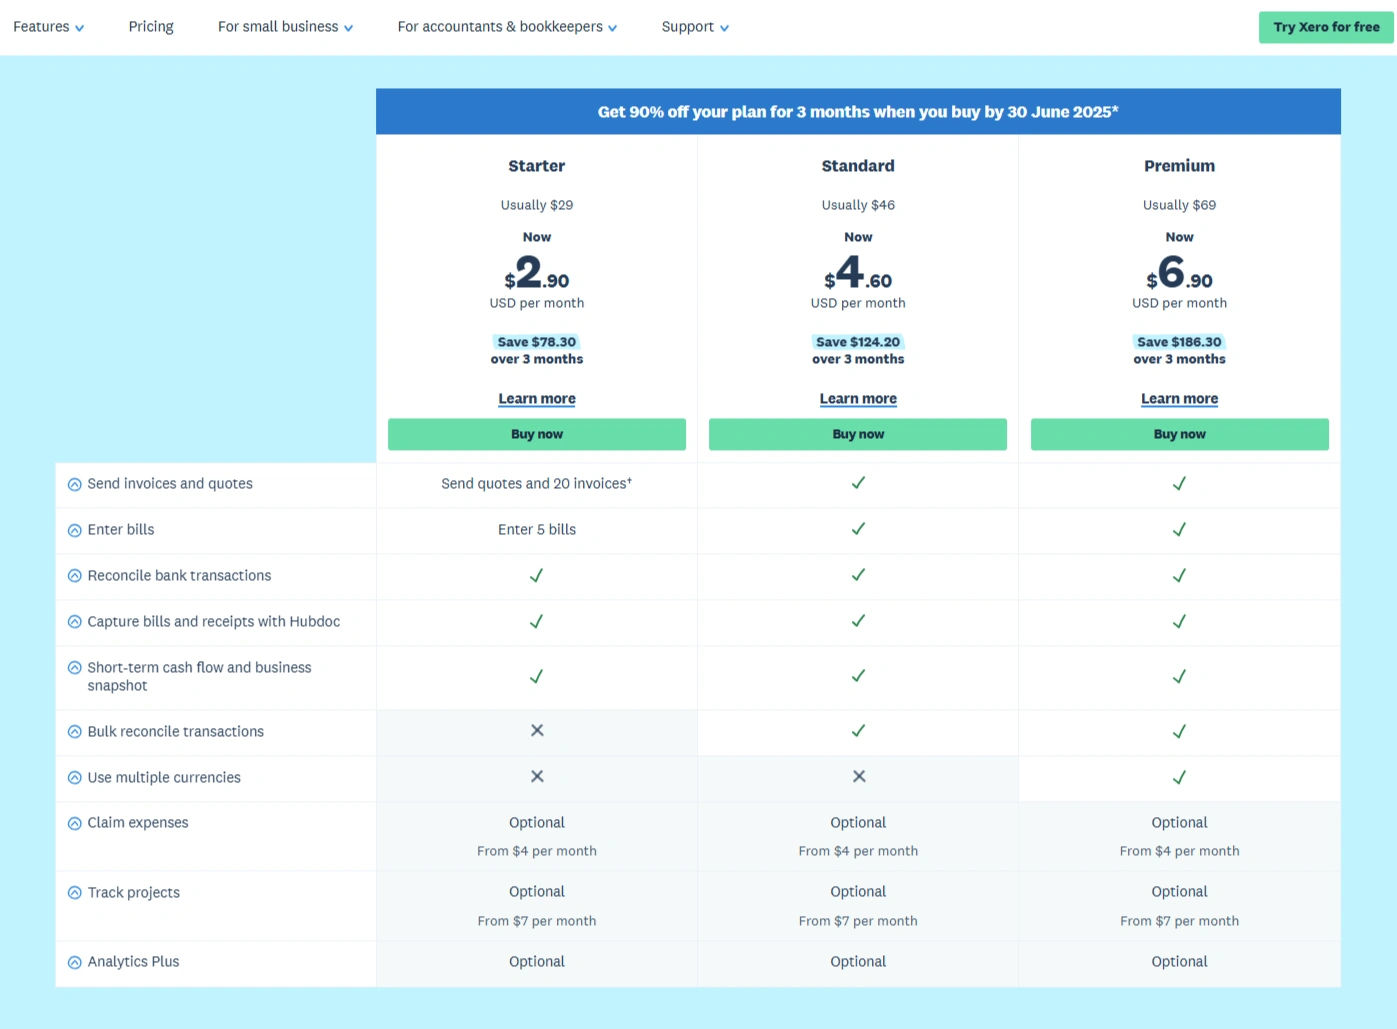Click the Premium $6.90 price
This screenshot has width=1397, height=1029.
(1180, 273)
